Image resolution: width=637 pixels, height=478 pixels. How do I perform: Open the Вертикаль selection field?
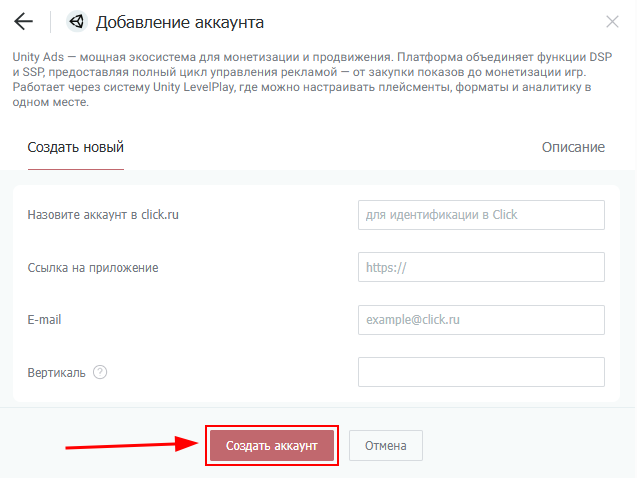[481, 372]
